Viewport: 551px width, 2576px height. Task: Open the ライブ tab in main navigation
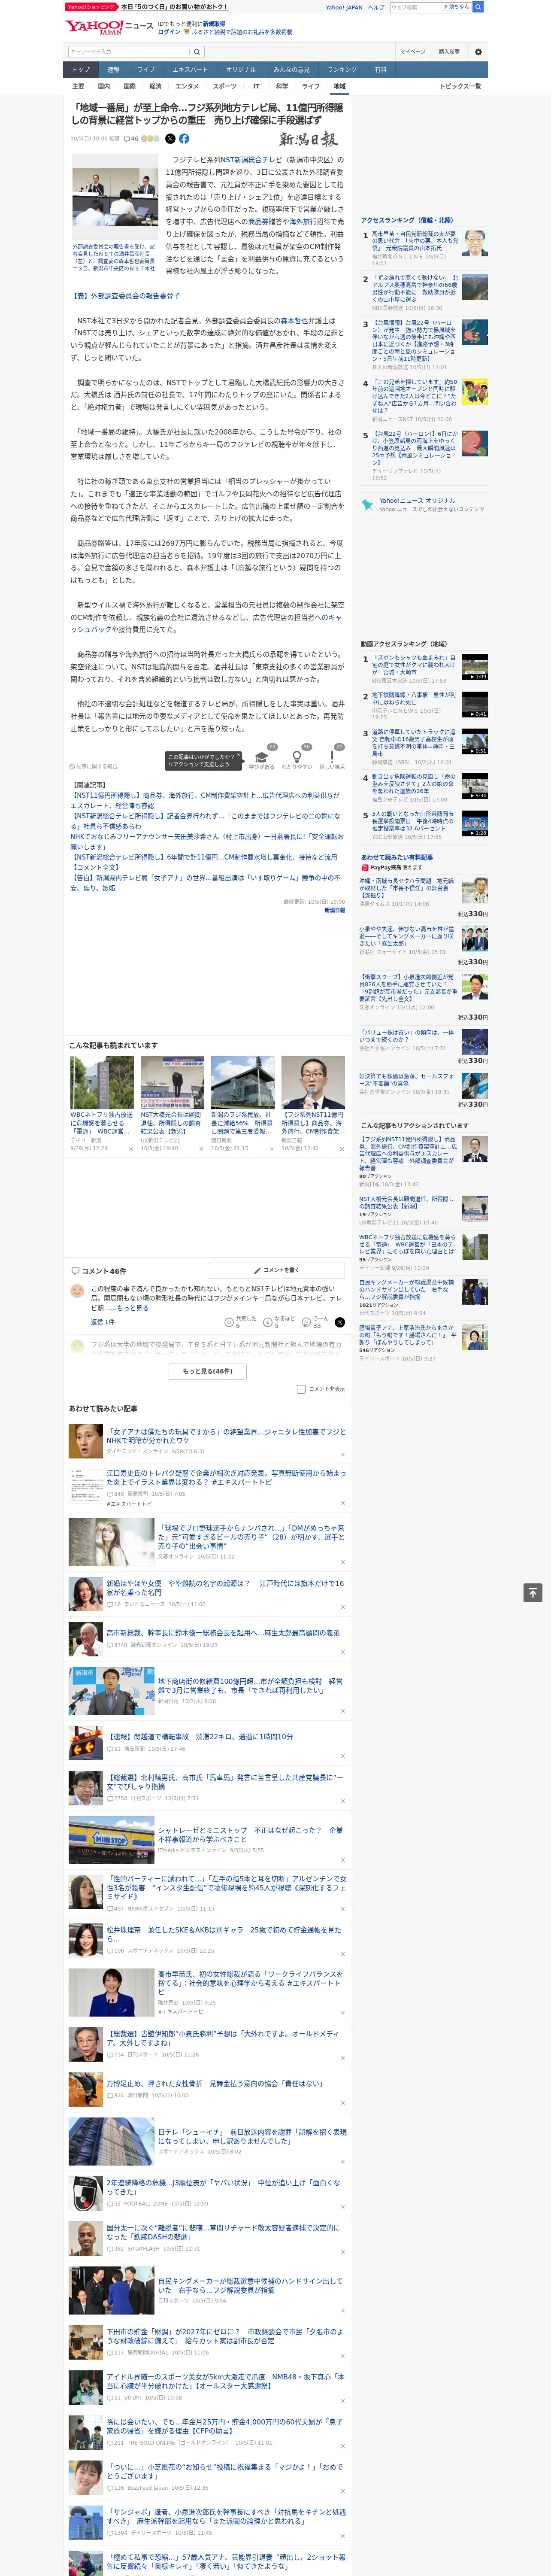coord(146,70)
